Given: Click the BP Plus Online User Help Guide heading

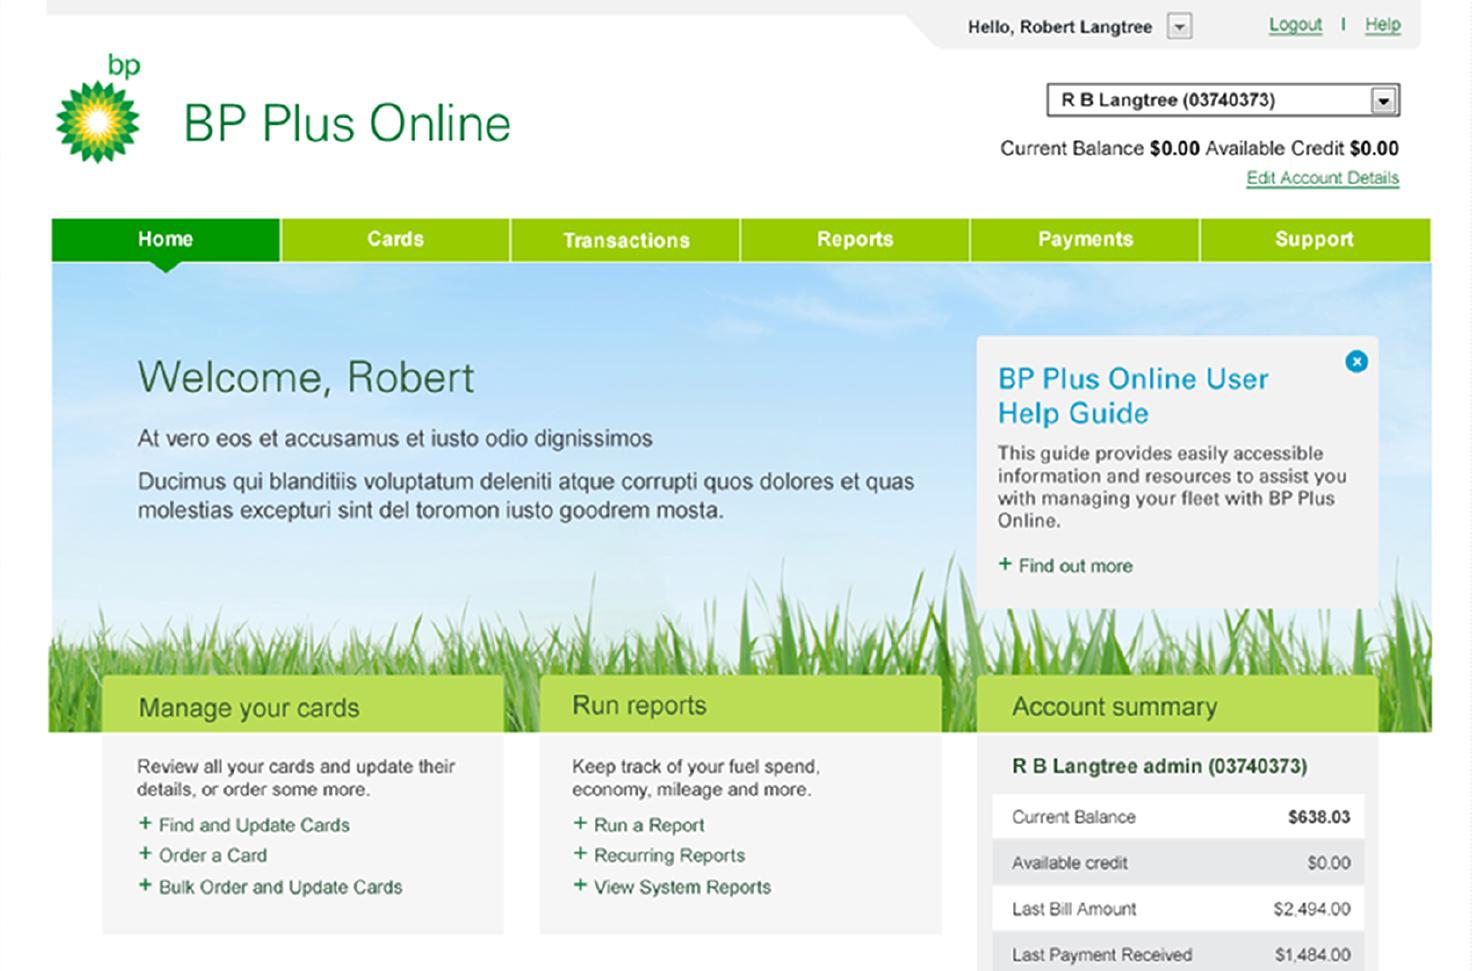Looking at the screenshot, I should click(x=1133, y=396).
